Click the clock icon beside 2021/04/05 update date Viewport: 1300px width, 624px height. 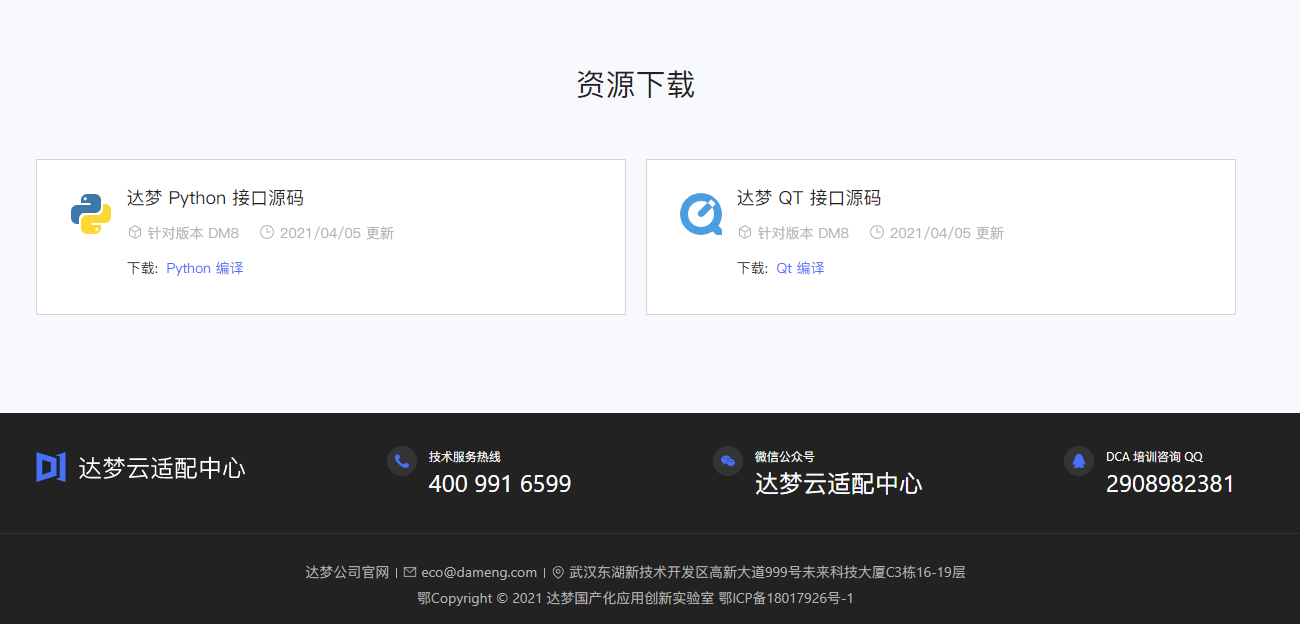click(x=266, y=232)
